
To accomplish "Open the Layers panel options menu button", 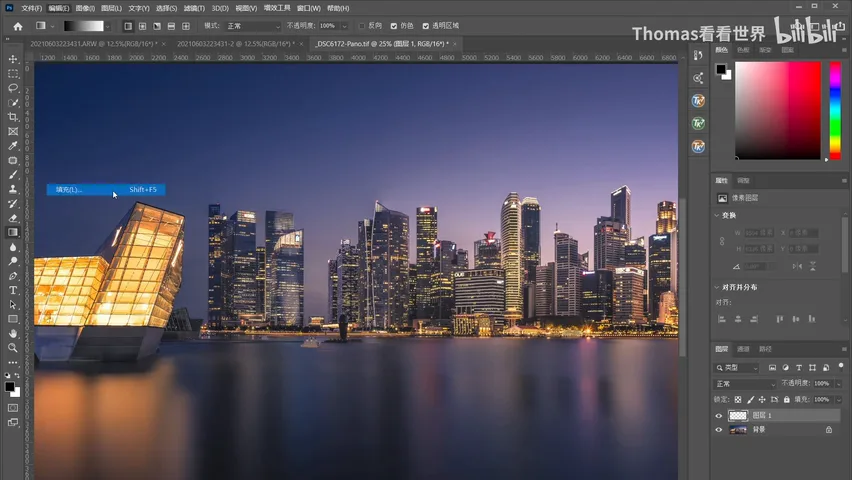I will [x=844, y=349].
